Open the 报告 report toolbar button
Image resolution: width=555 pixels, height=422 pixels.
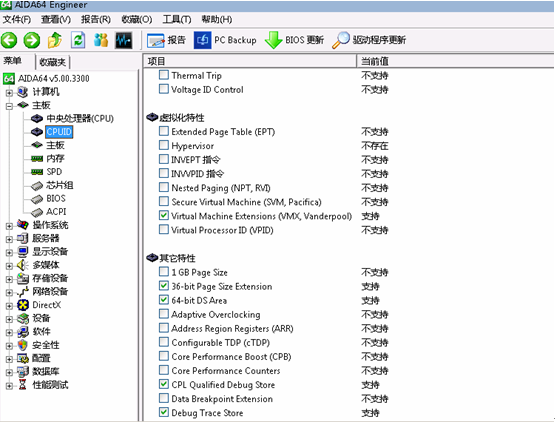click(x=166, y=40)
